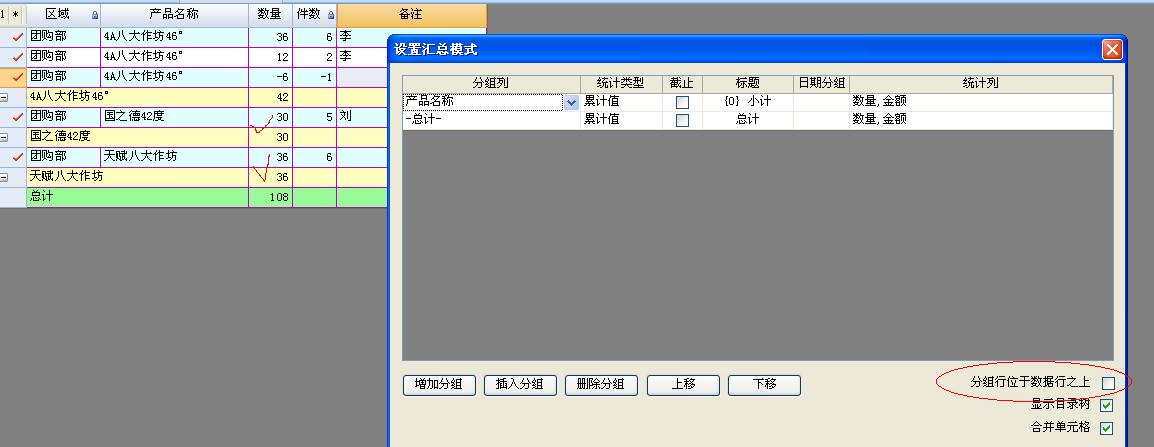Click 总计 title cell in dialog
The image size is (1154, 447).
coord(748,120)
